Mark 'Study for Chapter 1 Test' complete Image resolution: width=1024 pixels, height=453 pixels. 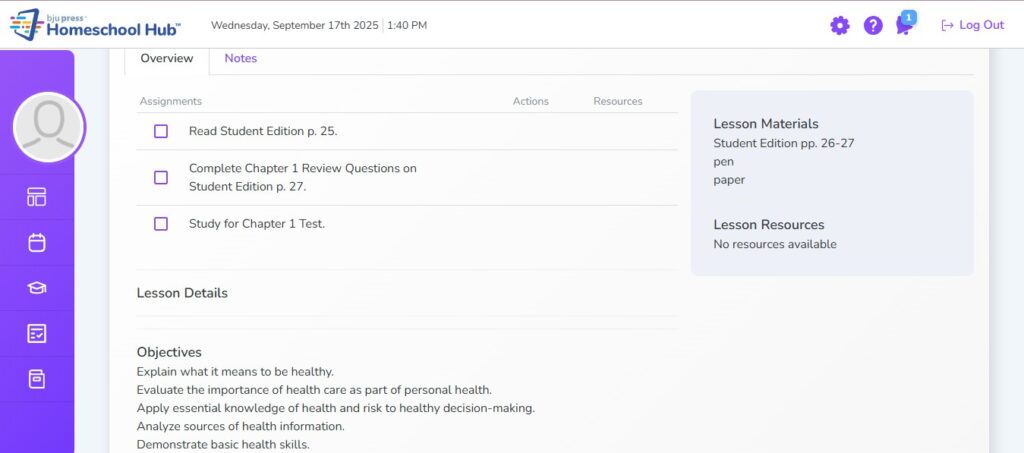click(x=161, y=224)
